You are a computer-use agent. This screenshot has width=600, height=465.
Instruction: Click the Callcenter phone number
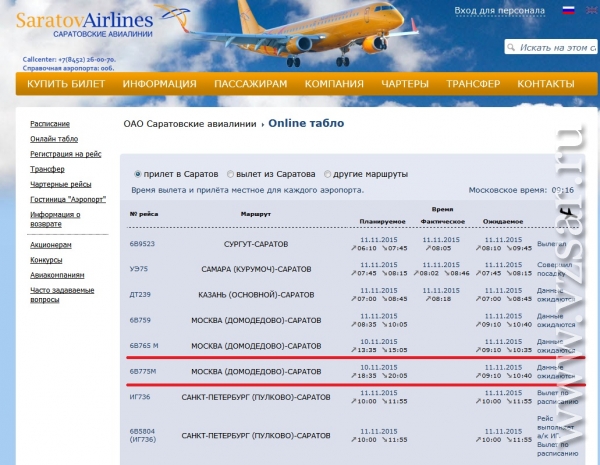coord(86,60)
